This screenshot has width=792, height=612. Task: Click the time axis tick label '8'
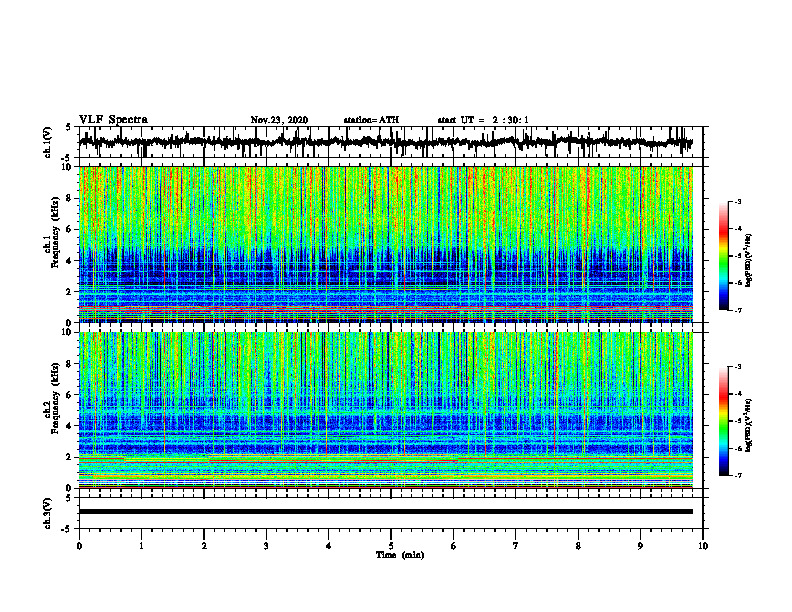click(578, 546)
